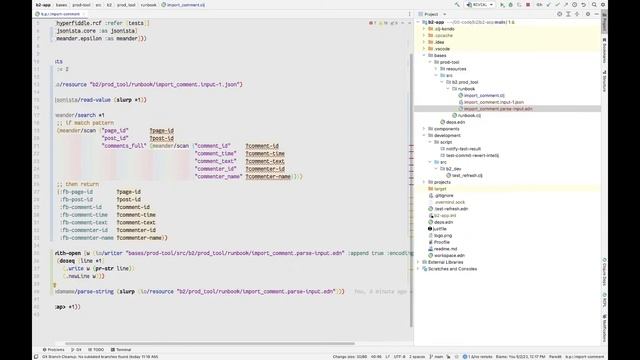Expand the .idea folder
Image resolution: width=640 pixels, height=360 pixels.
(x=424, y=42)
